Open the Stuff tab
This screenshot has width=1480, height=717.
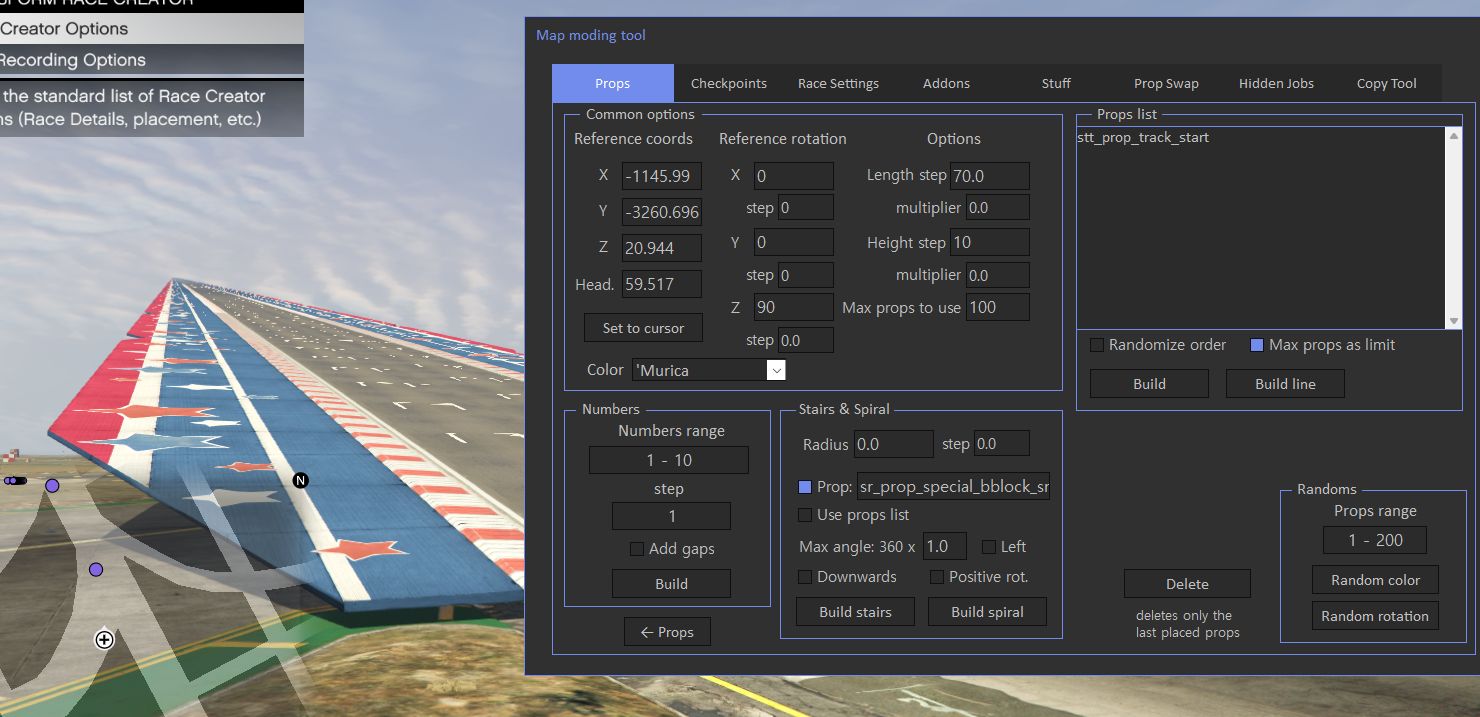(1056, 83)
